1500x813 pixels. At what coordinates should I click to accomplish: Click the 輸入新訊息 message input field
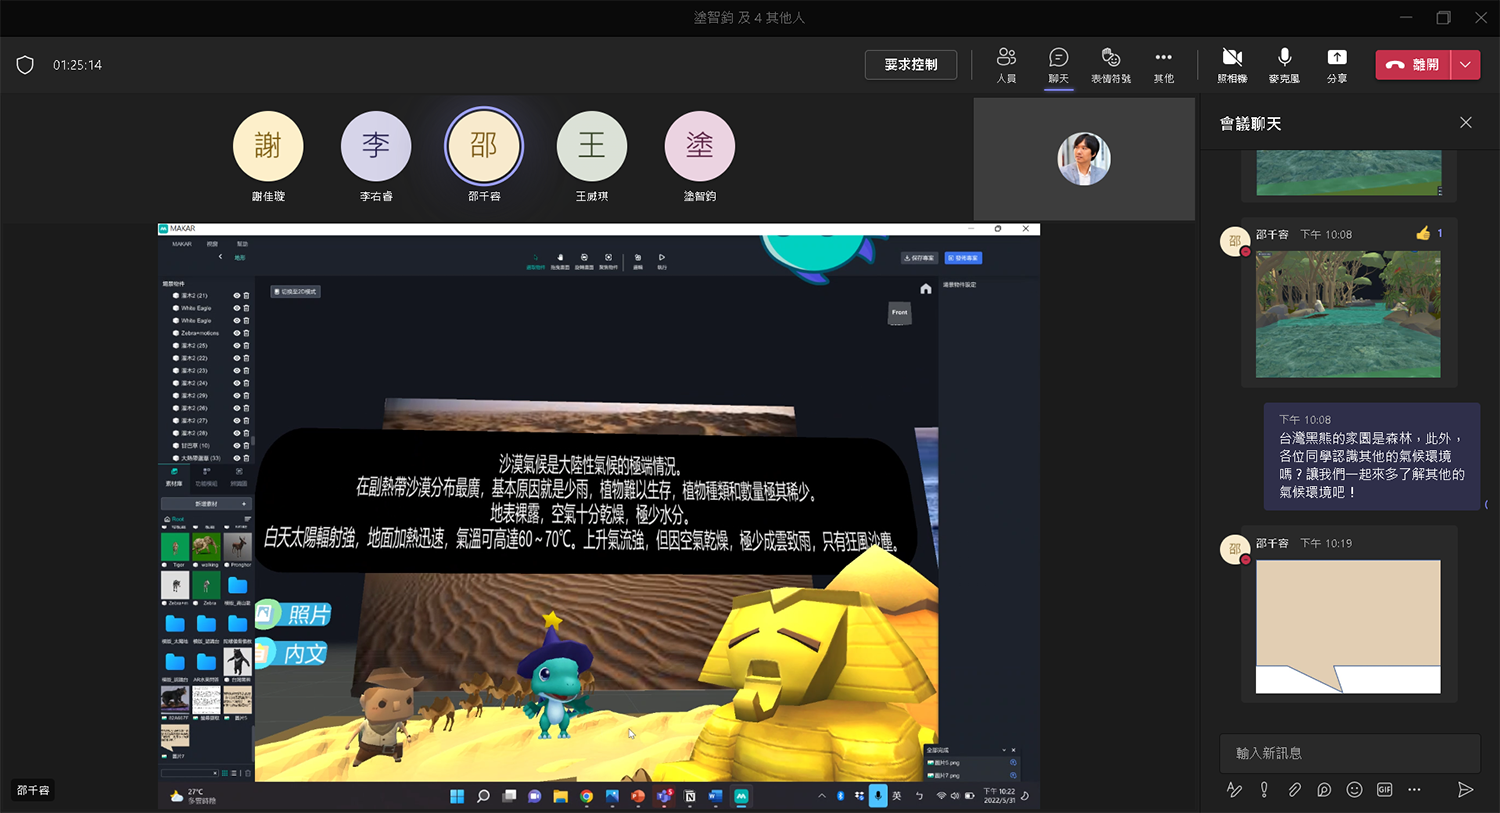coord(1348,753)
